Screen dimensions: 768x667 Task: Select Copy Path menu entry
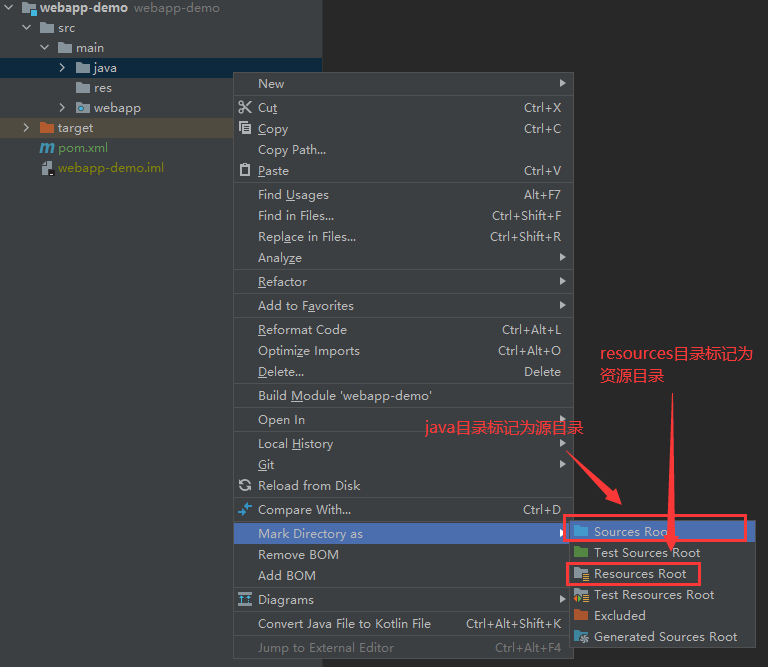point(404,149)
